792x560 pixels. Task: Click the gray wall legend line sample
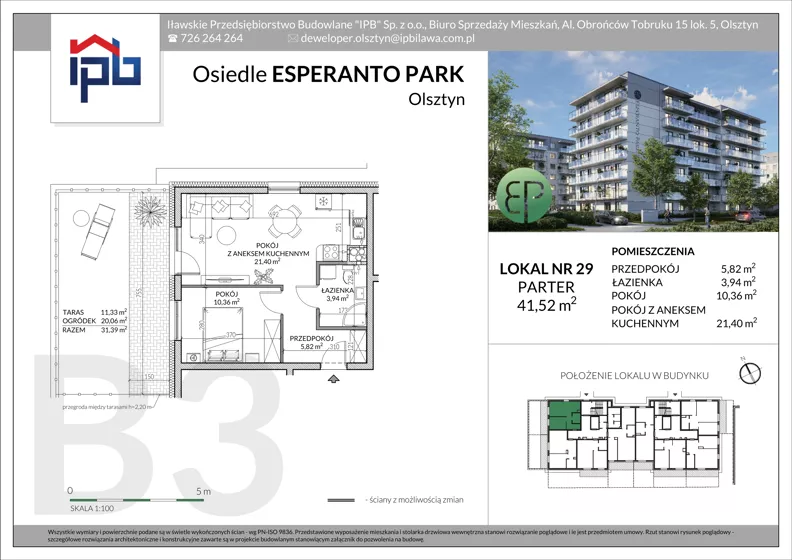[341, 500]
